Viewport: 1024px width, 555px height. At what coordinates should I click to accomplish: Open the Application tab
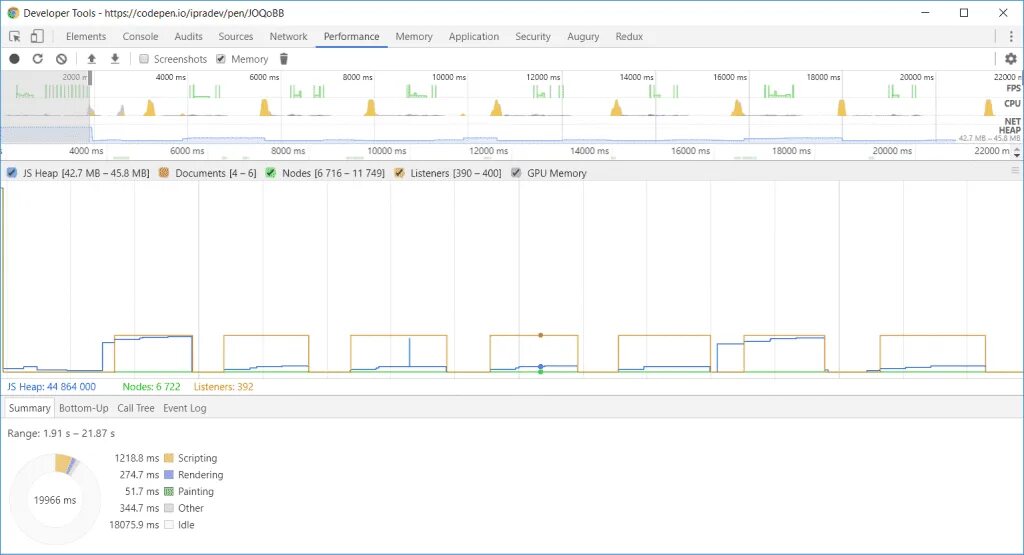point(473,37)
